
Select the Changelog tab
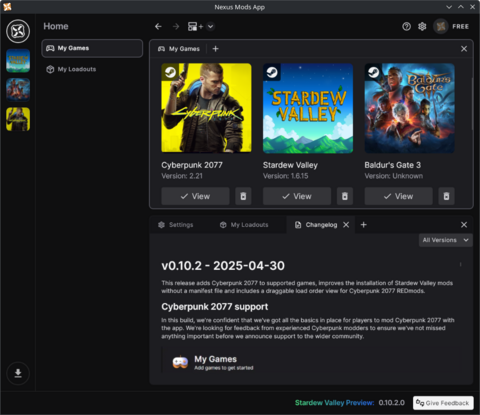(x=316, y=225)
